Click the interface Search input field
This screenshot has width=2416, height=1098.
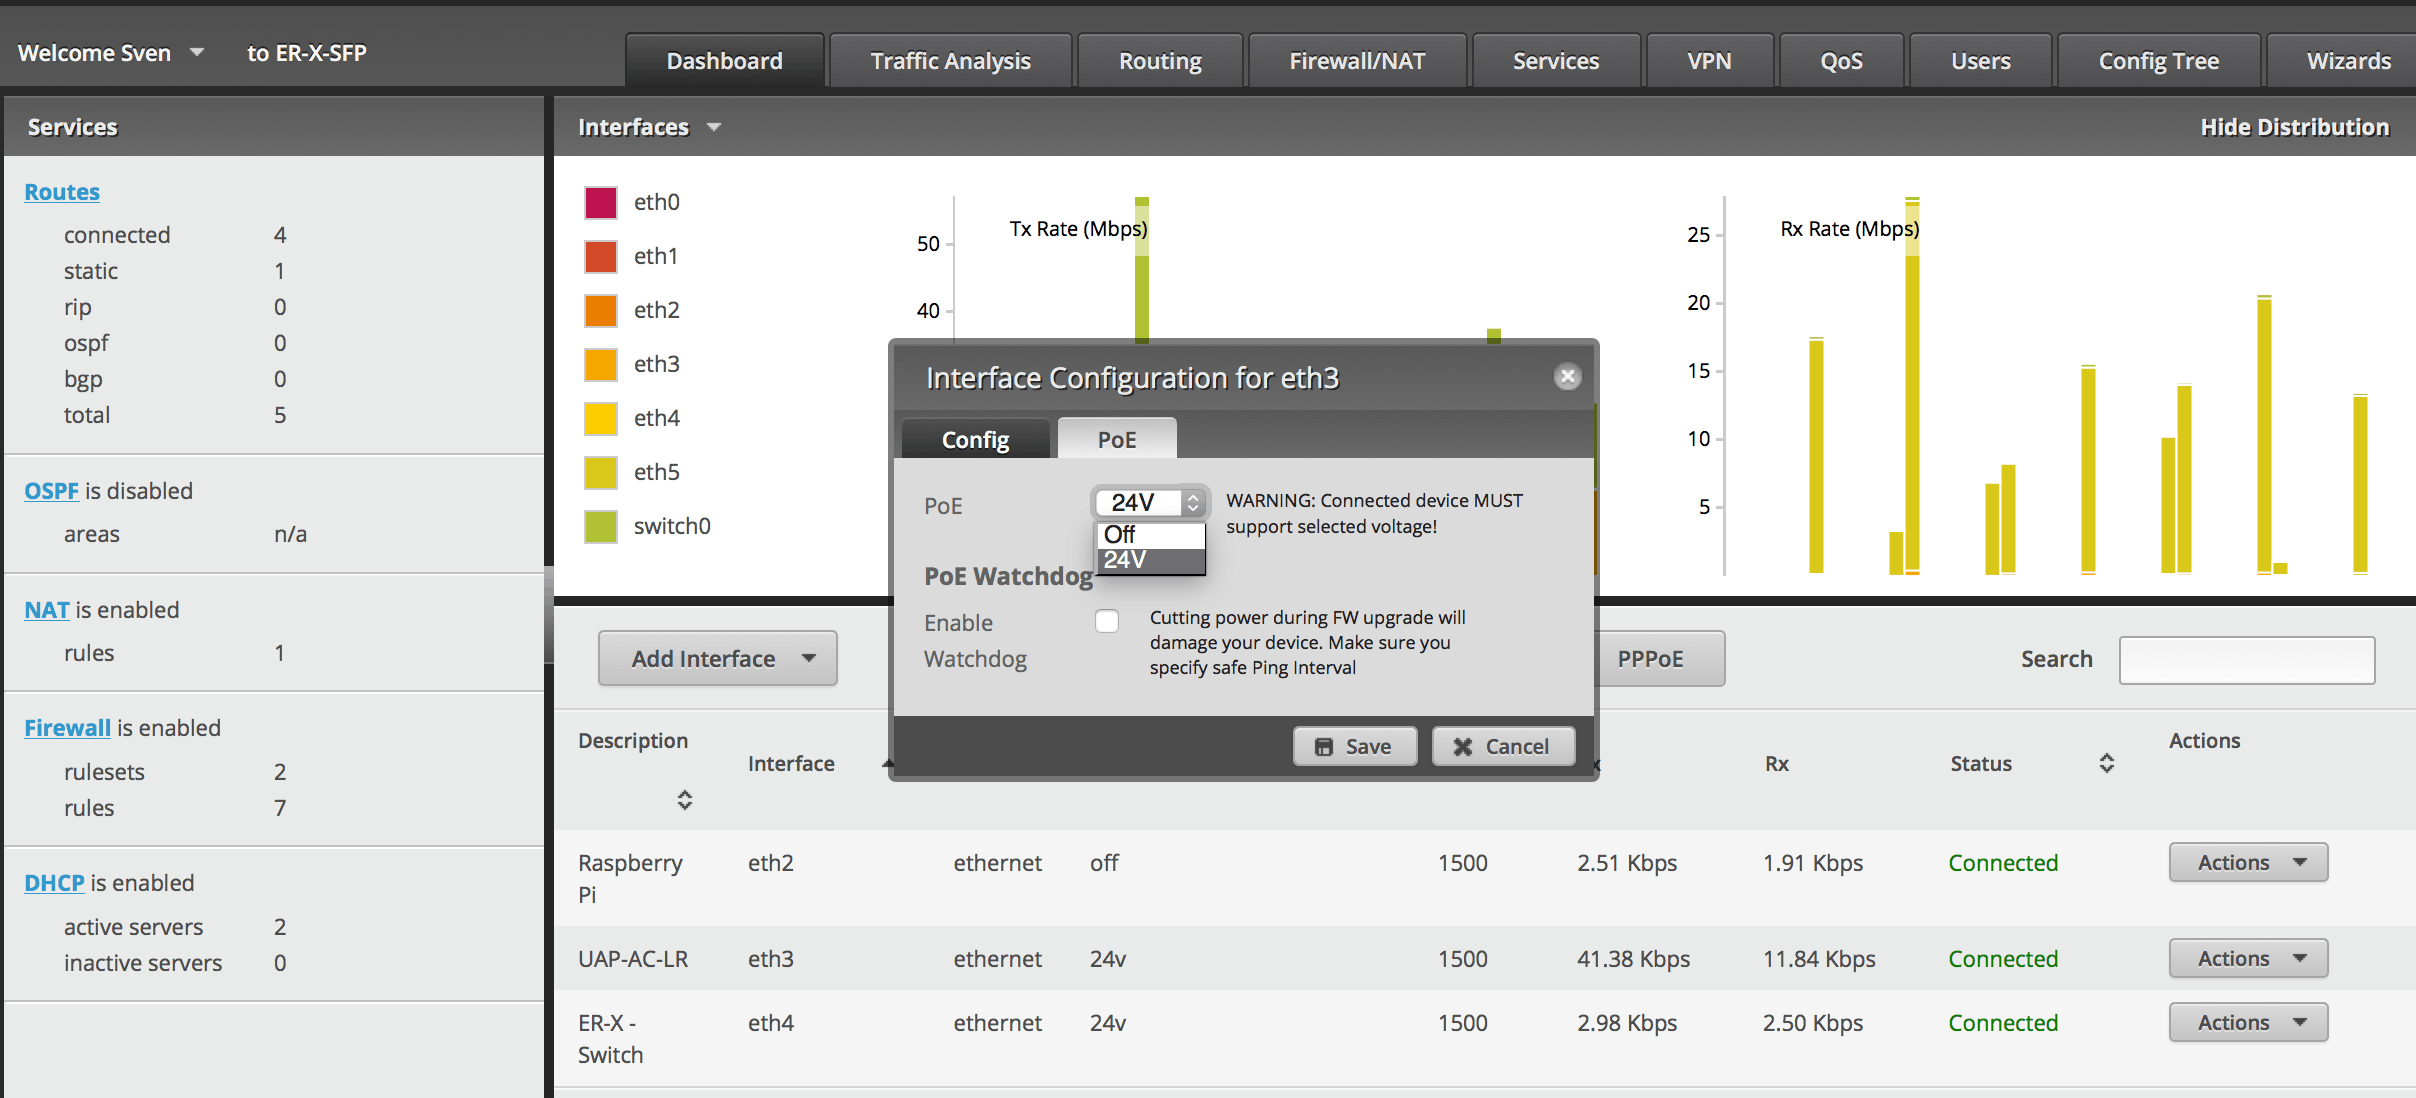[x=2246, y=660]
